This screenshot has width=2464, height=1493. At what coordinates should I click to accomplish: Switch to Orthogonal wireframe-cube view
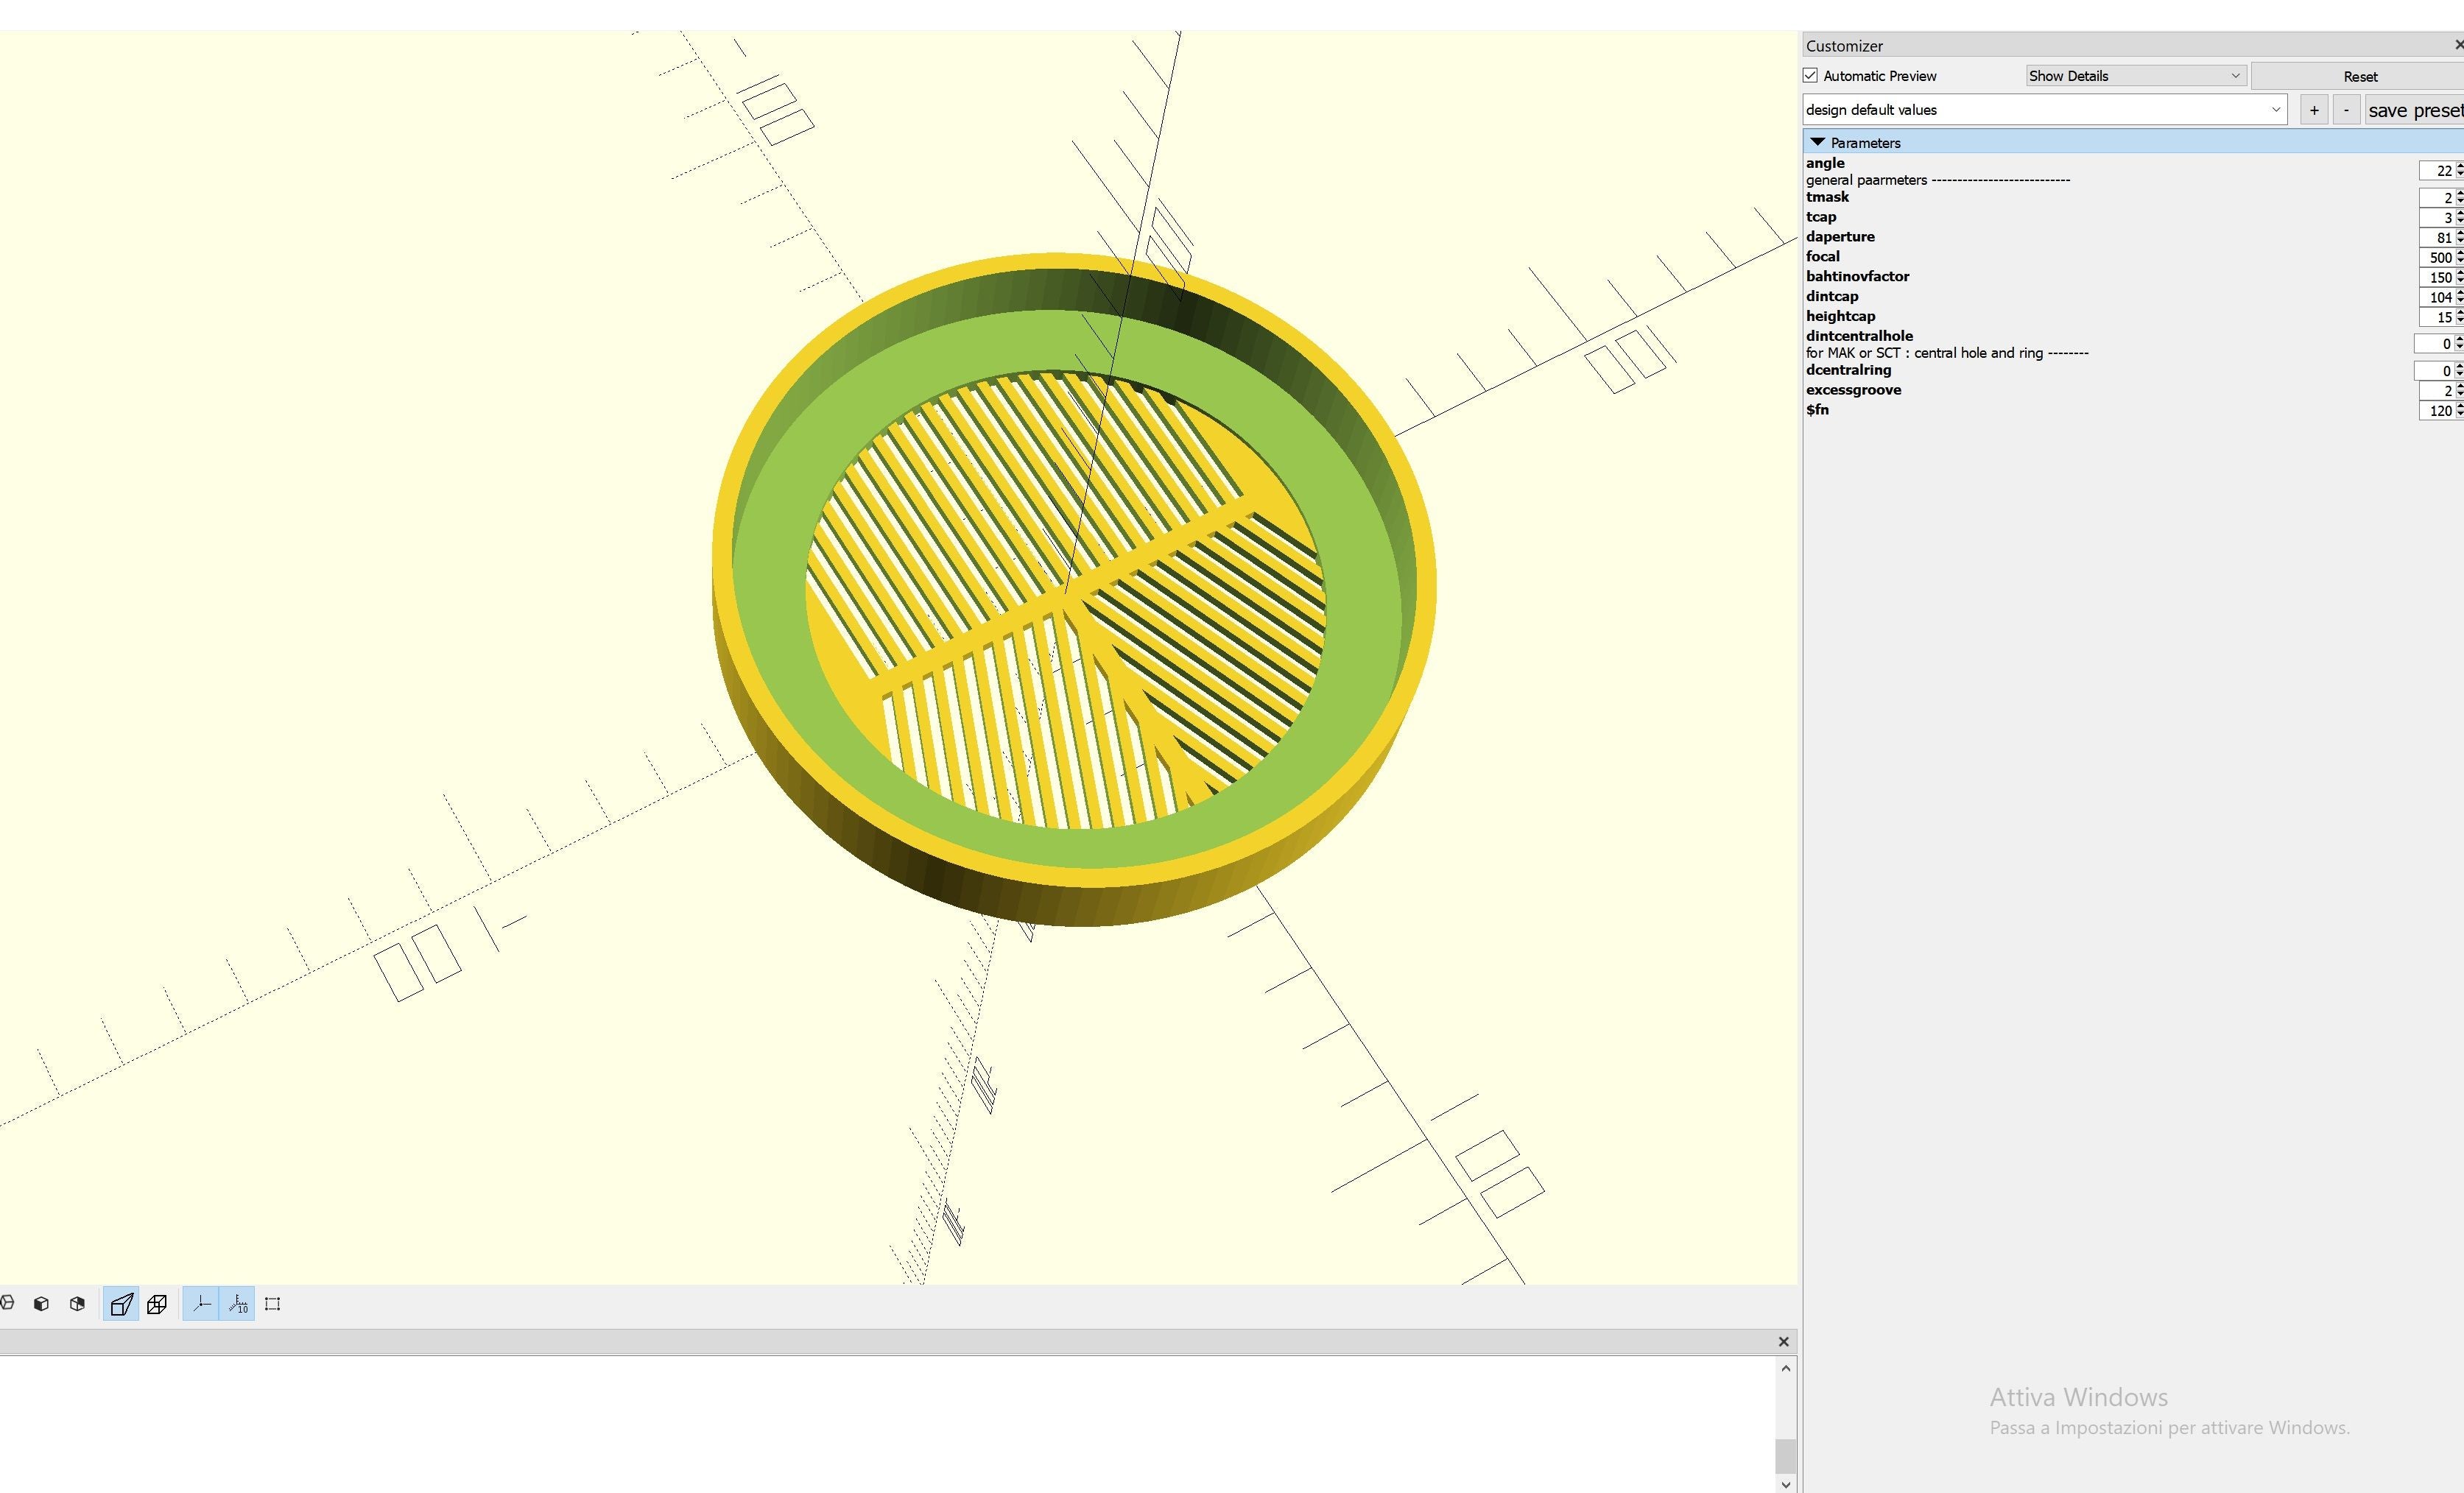click(157, 1304)
